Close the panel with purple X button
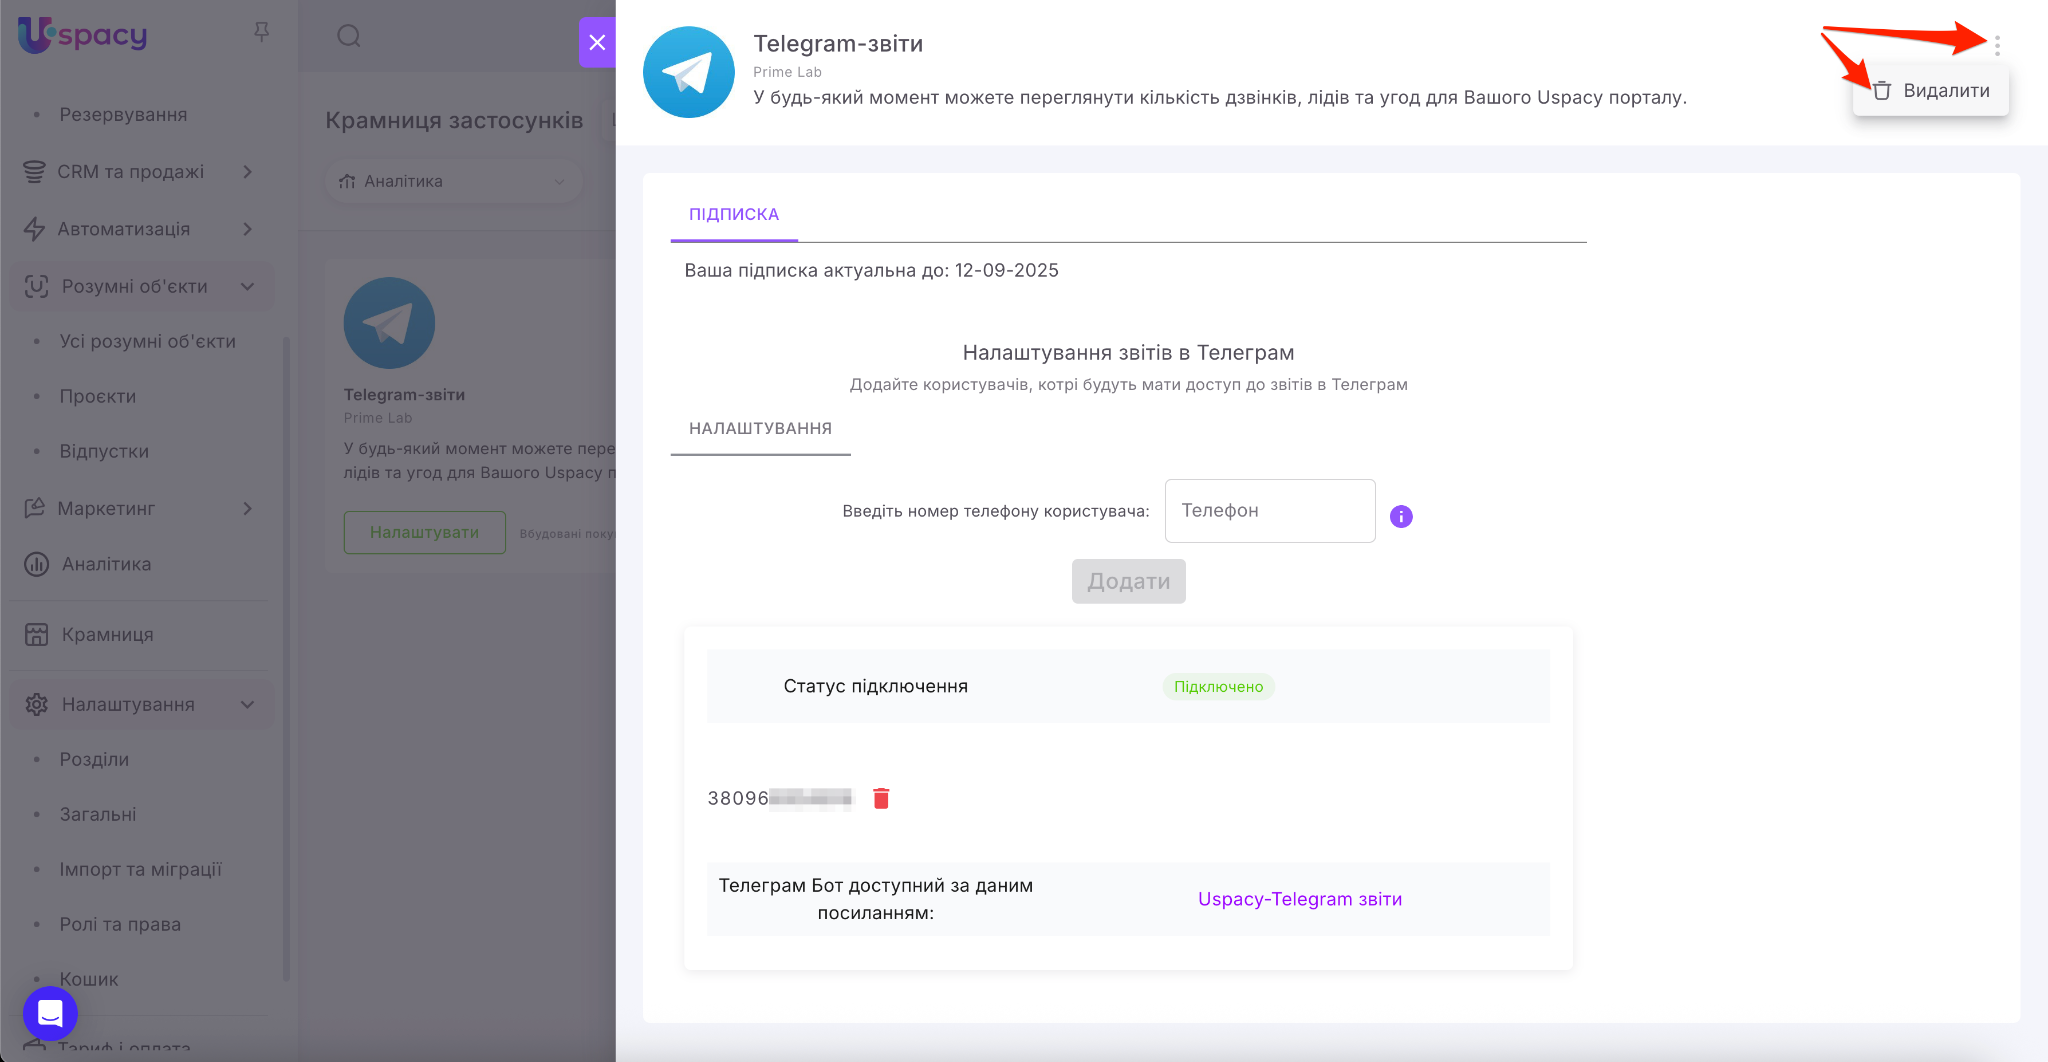The height and width of the screenshot is (1062, 2048). 597,42
